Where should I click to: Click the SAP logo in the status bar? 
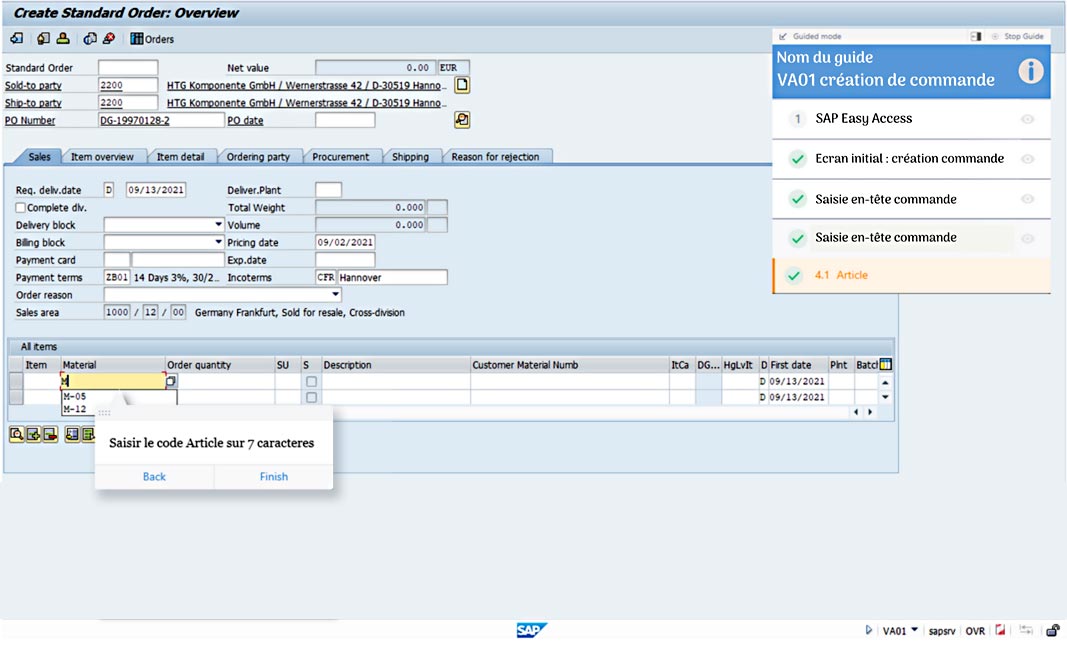[531, 630]
